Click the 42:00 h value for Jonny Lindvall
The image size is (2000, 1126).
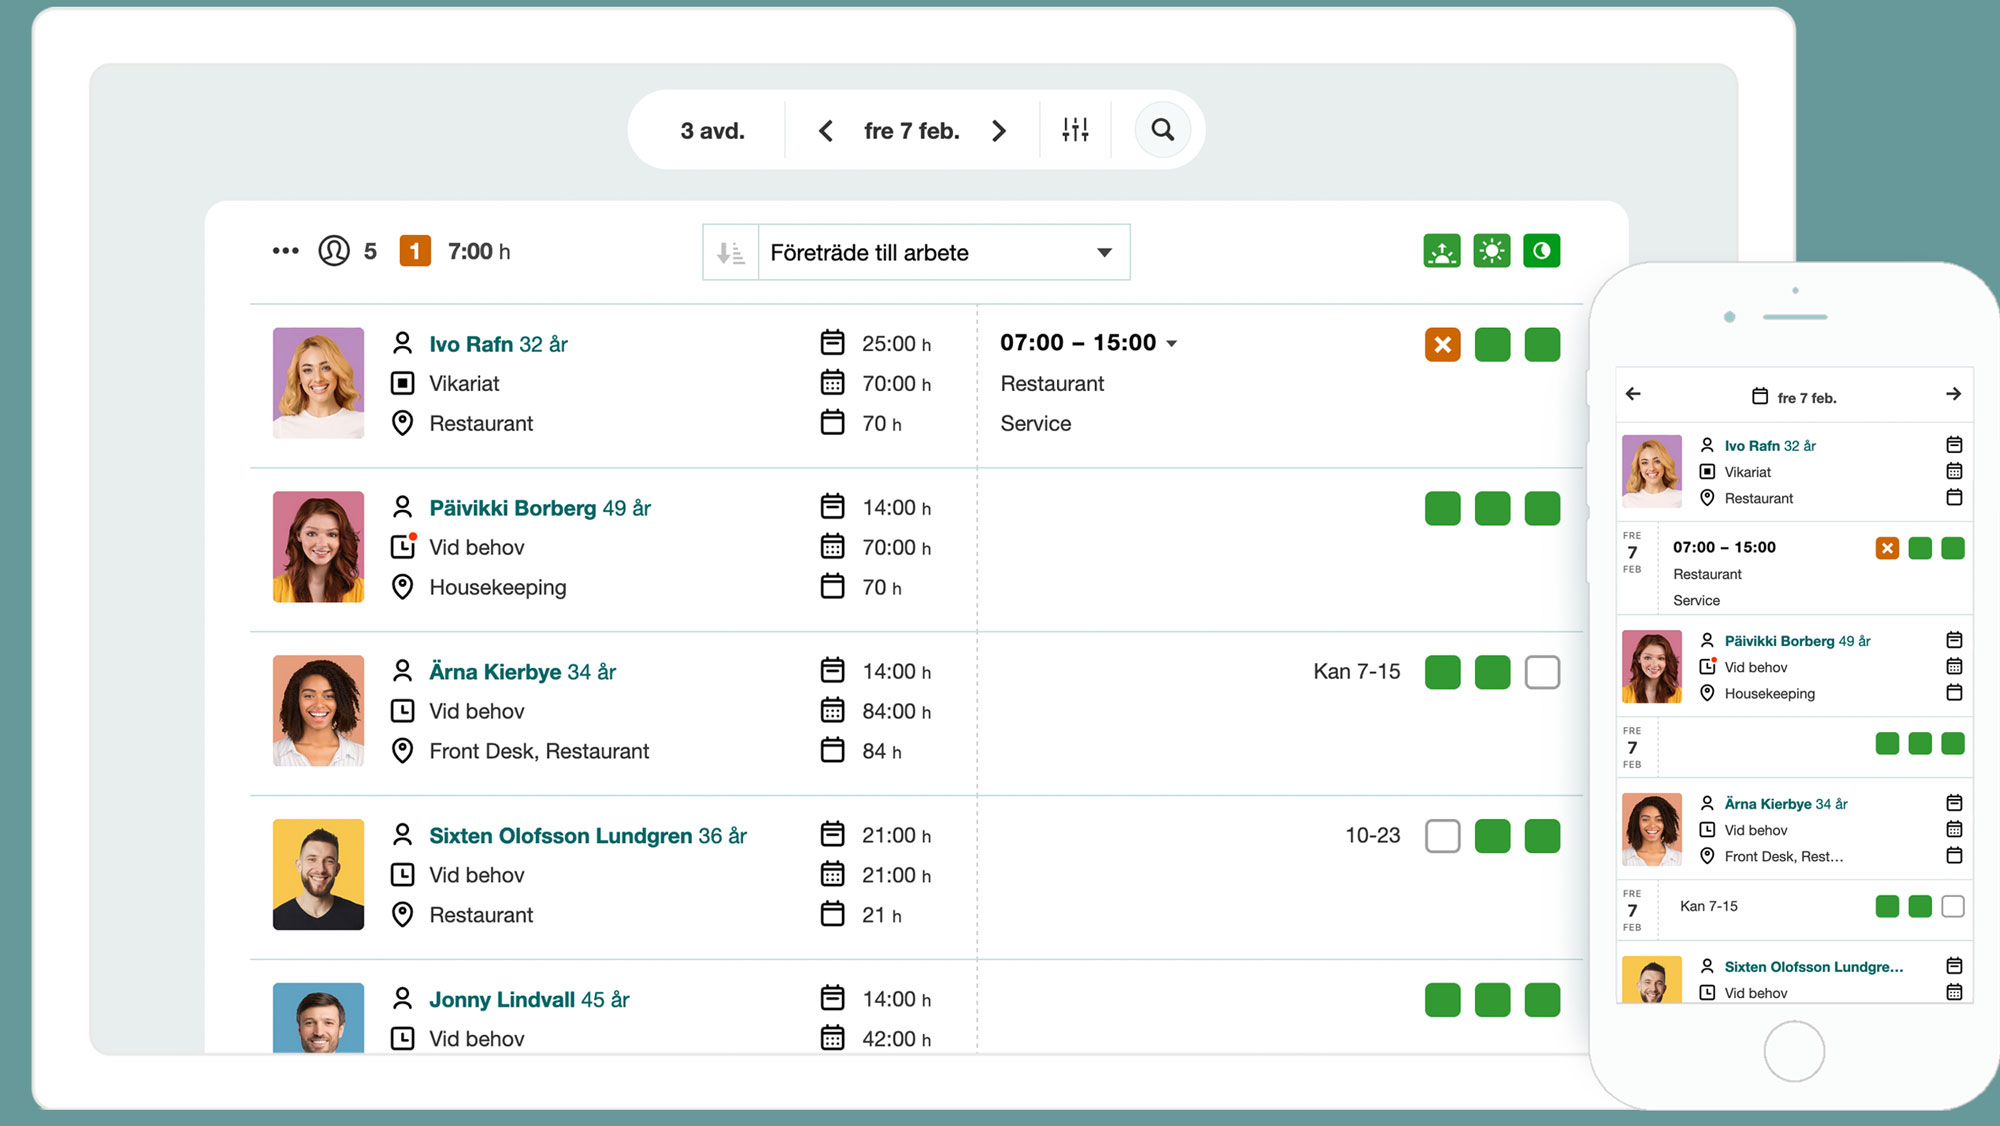tap(896, 1039)
